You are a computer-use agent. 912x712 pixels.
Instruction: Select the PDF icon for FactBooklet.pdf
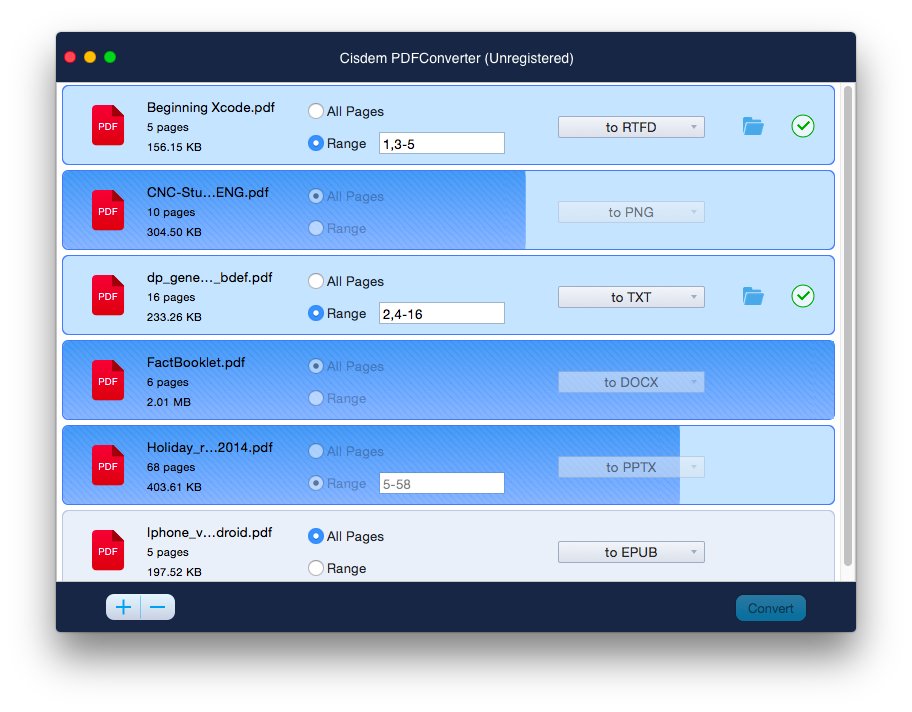tap(107, 380)
